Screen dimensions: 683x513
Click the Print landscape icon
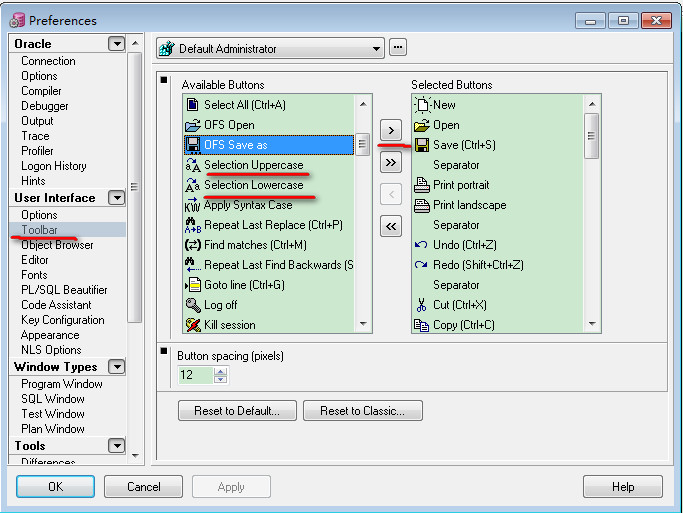422,205
